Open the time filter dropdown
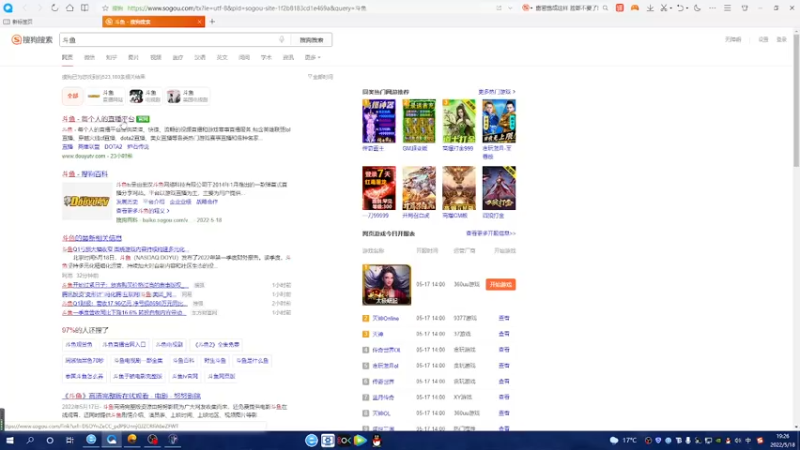This screenshot has height=450, width=800. [x=320, y=77]
